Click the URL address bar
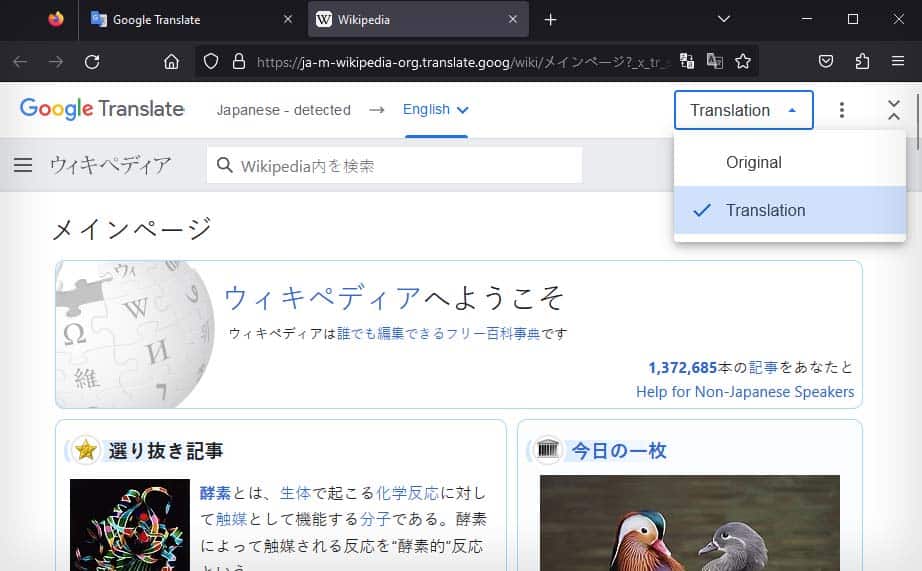 [x=462, y=62]
